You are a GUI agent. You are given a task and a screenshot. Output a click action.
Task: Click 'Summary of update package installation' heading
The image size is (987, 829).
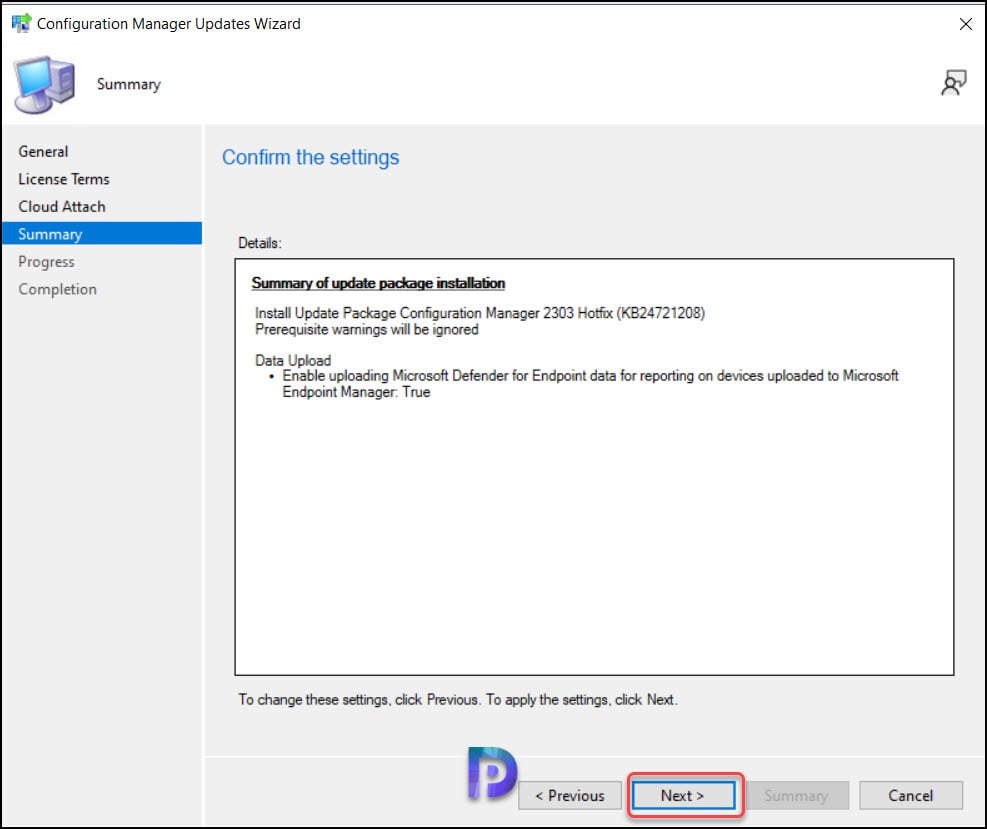(378, 283)
